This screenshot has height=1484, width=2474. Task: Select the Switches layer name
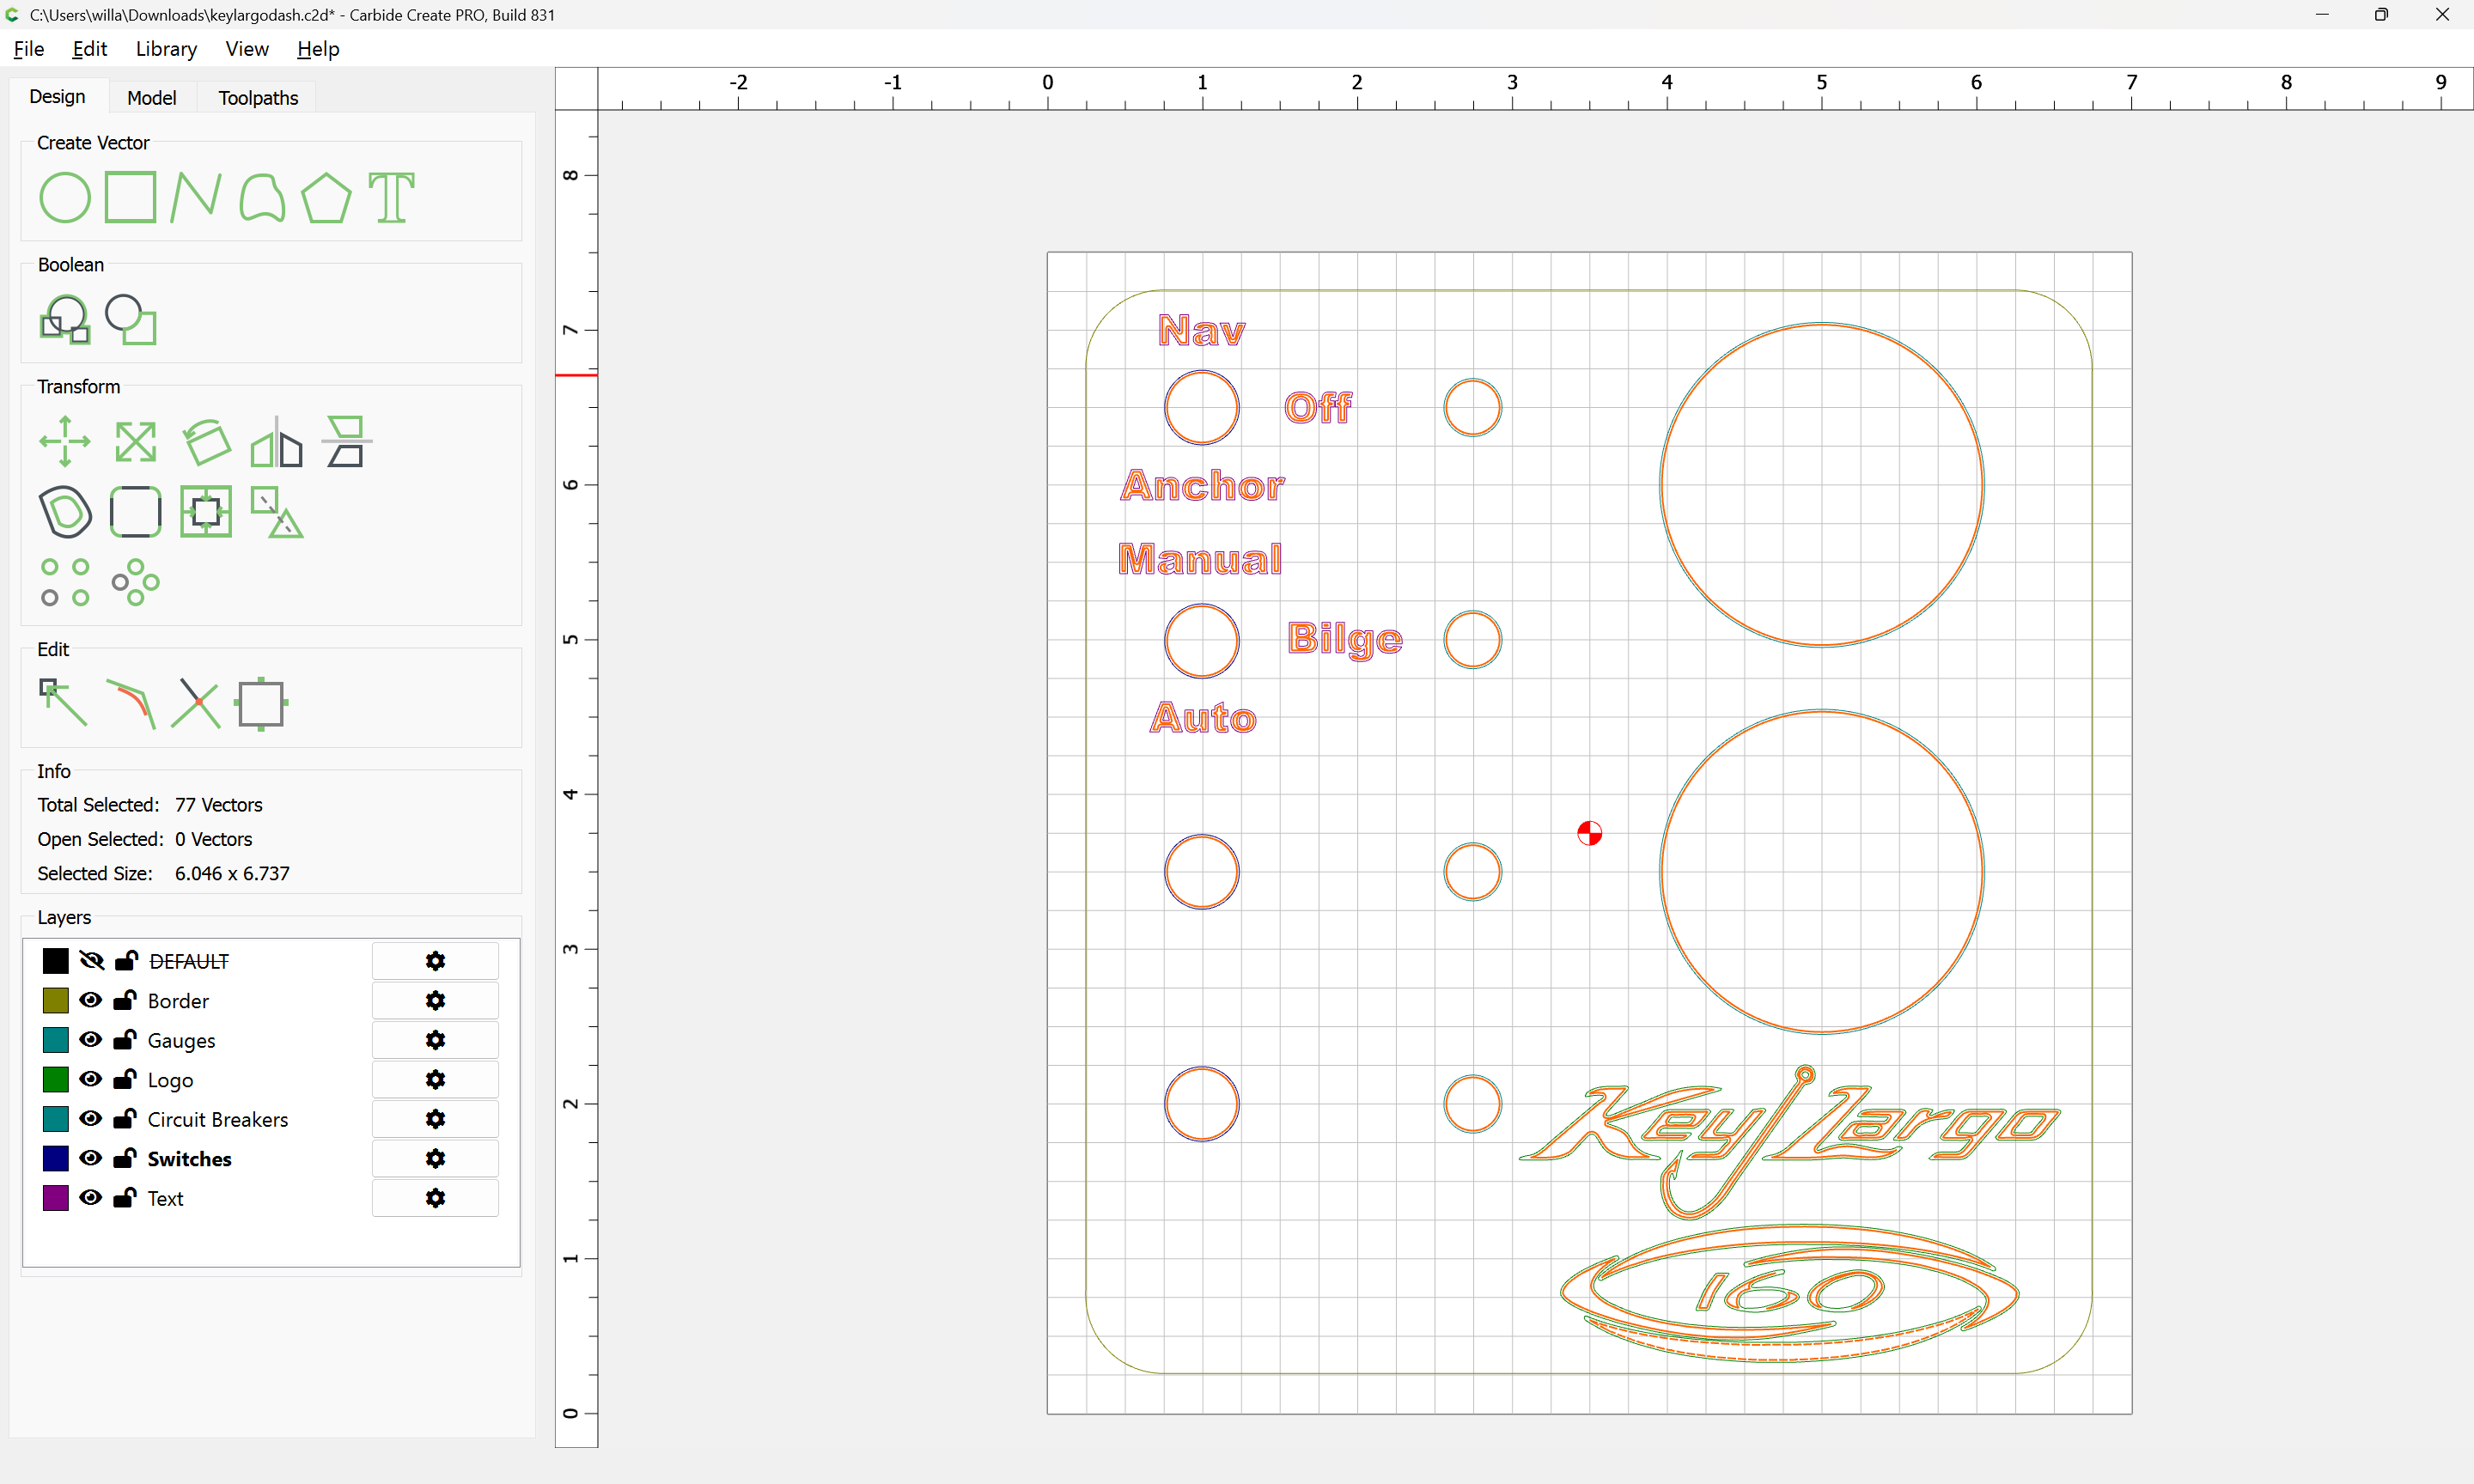click(x=190, y=1159)
